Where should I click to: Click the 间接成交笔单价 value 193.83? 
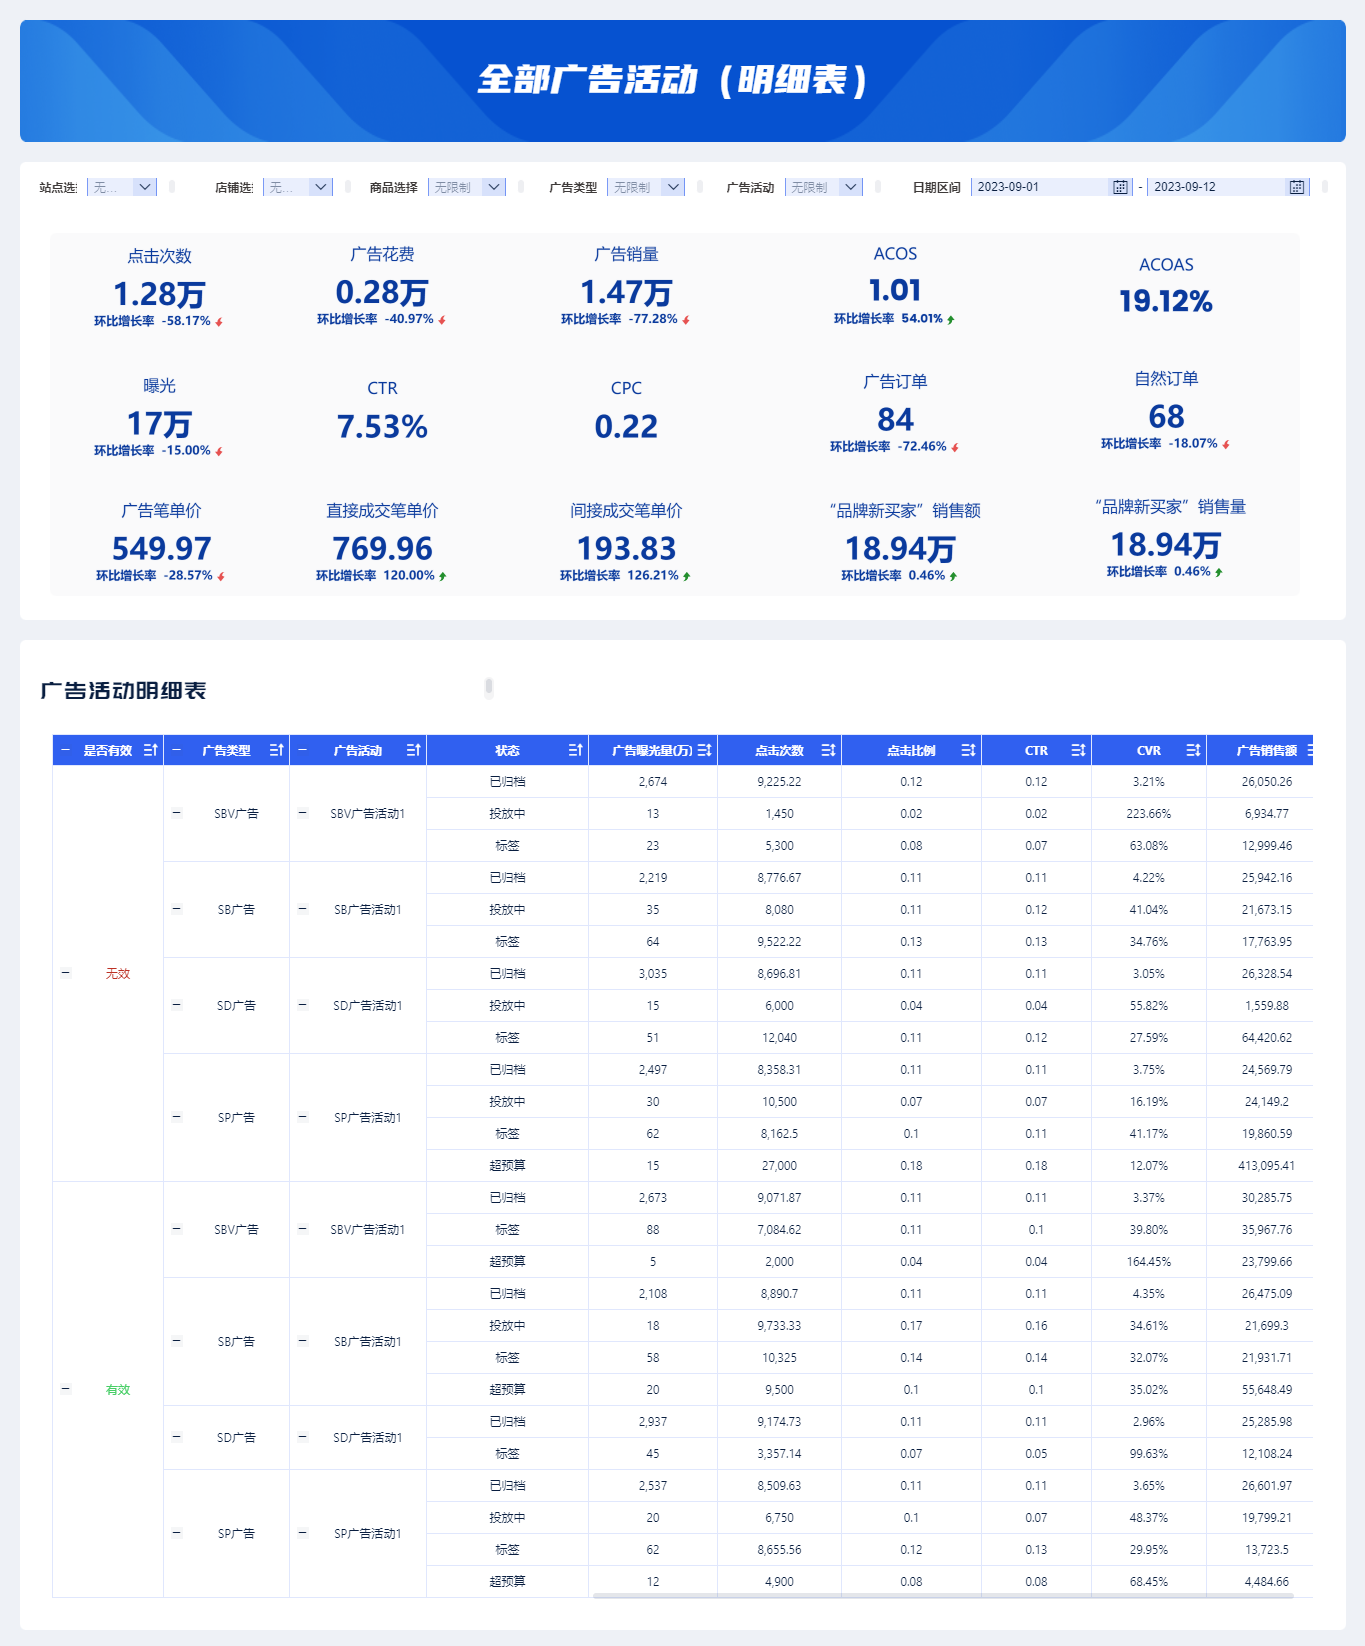pos(626,549)
